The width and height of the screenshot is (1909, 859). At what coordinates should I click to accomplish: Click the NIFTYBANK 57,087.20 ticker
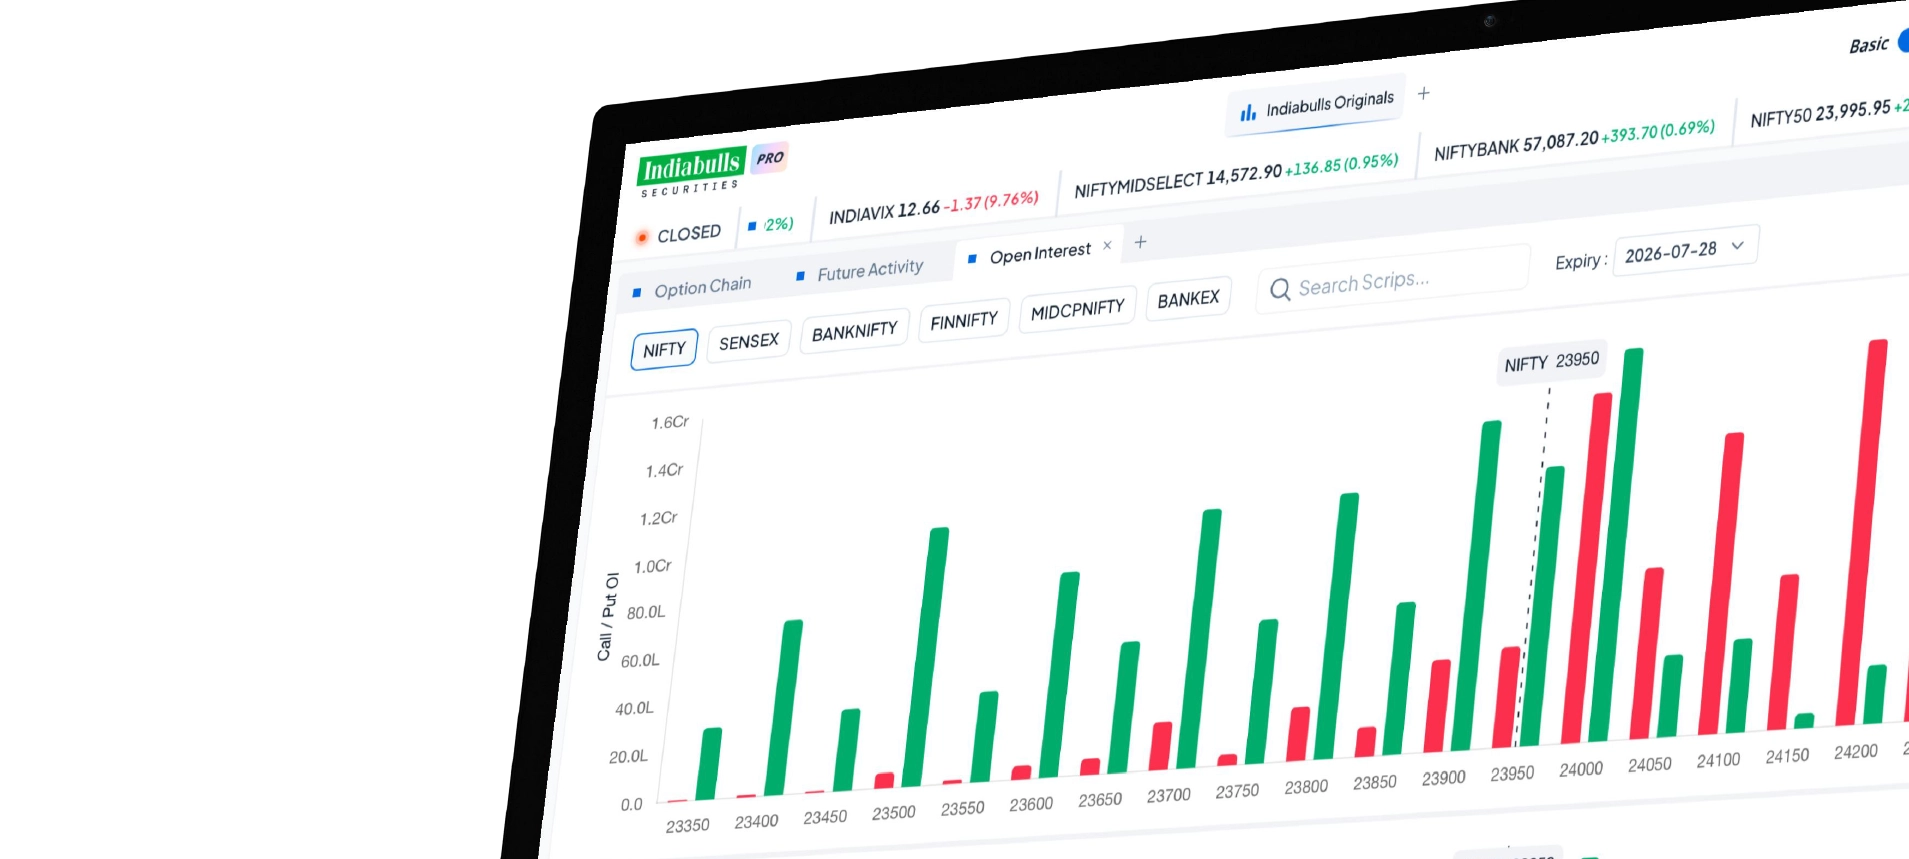pos(1575,140)
